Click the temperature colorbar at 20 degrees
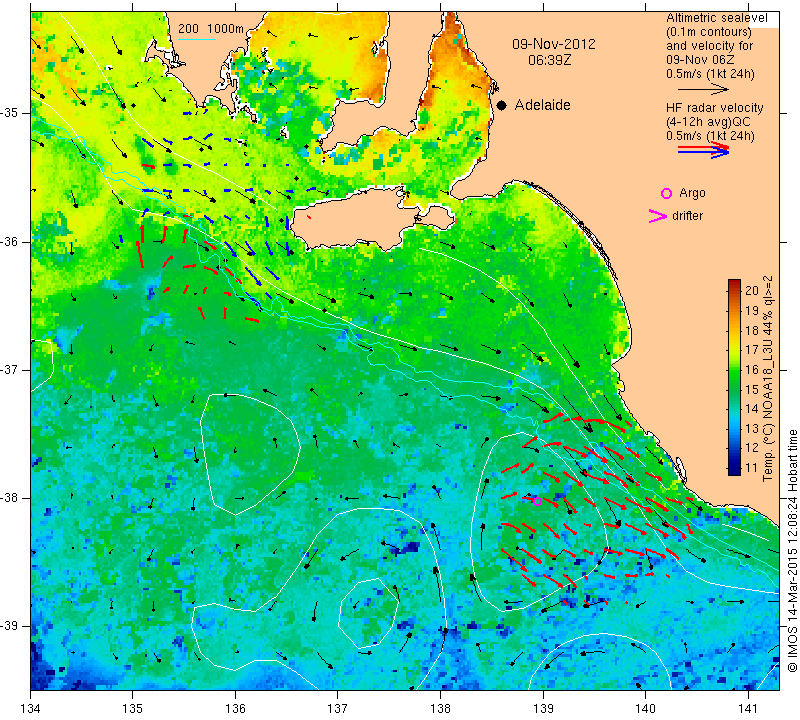800x720 pixels. [x=734, y=290]
